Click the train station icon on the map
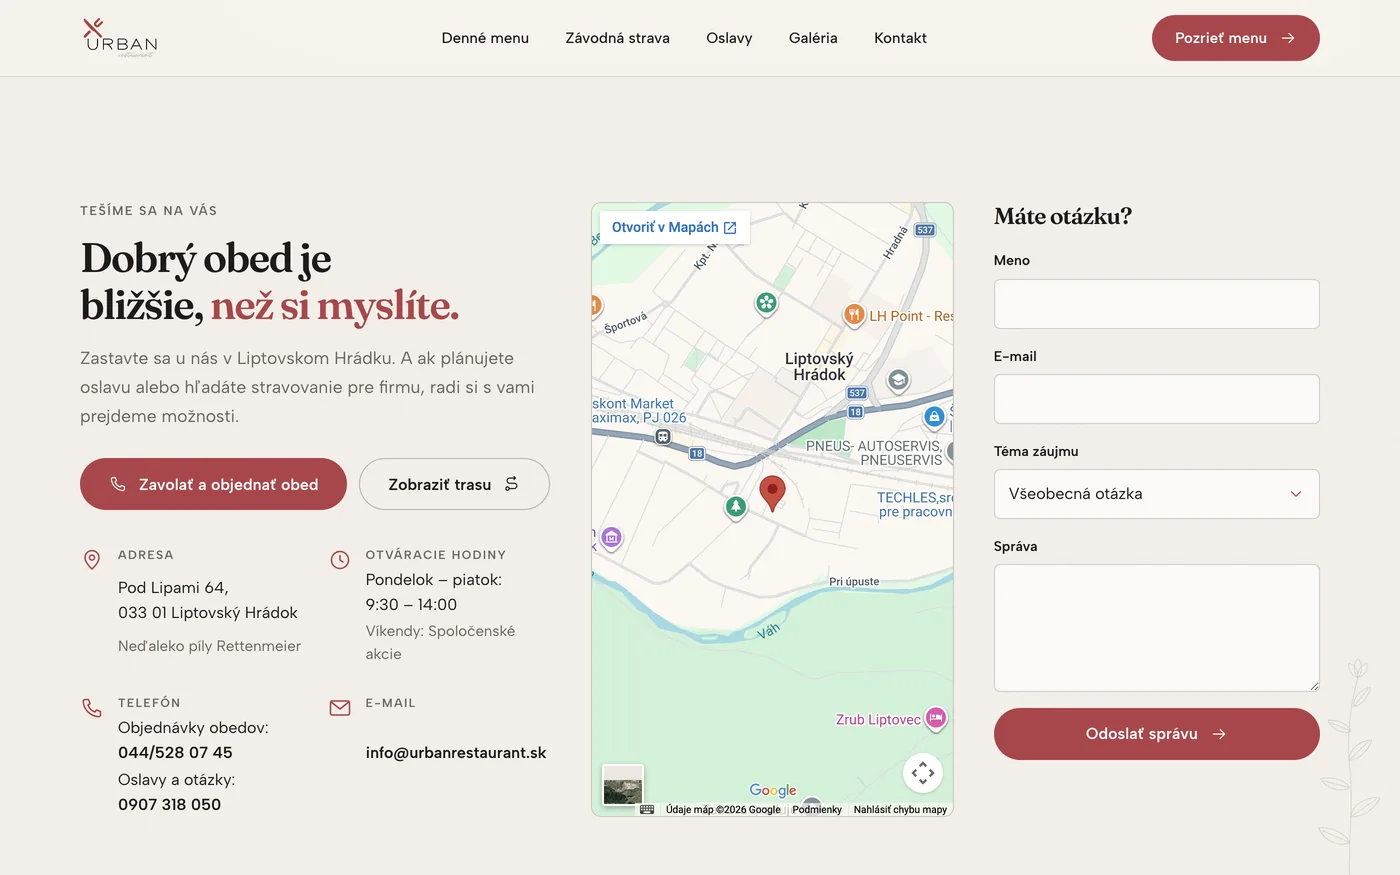The height and width of the screenshot is (875, 1400). 662,437
